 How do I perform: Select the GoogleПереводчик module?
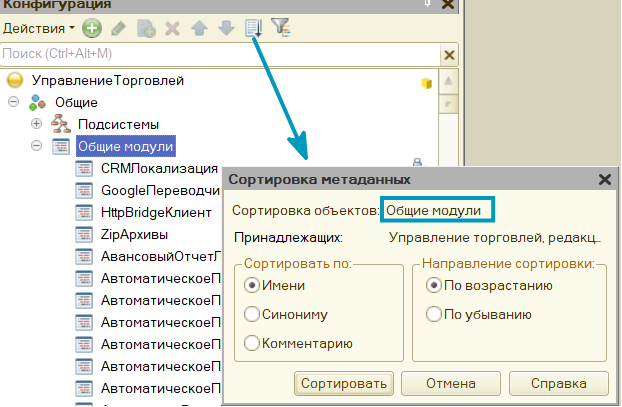[160, 190]
